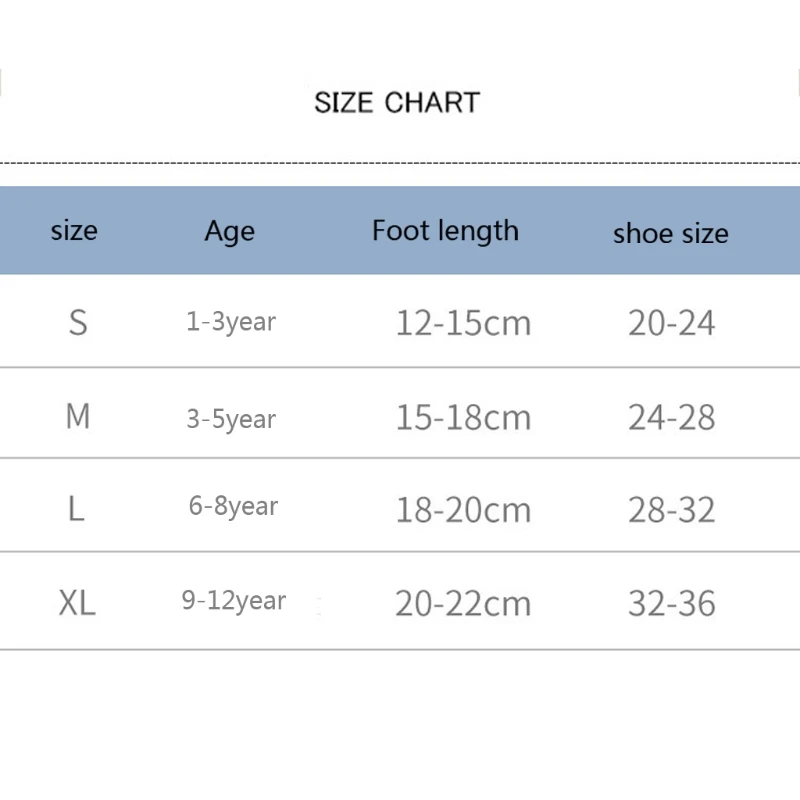Select the '3-5year' age cell
The height and width of the screenshot is (800, 800).
pos(231,419)
